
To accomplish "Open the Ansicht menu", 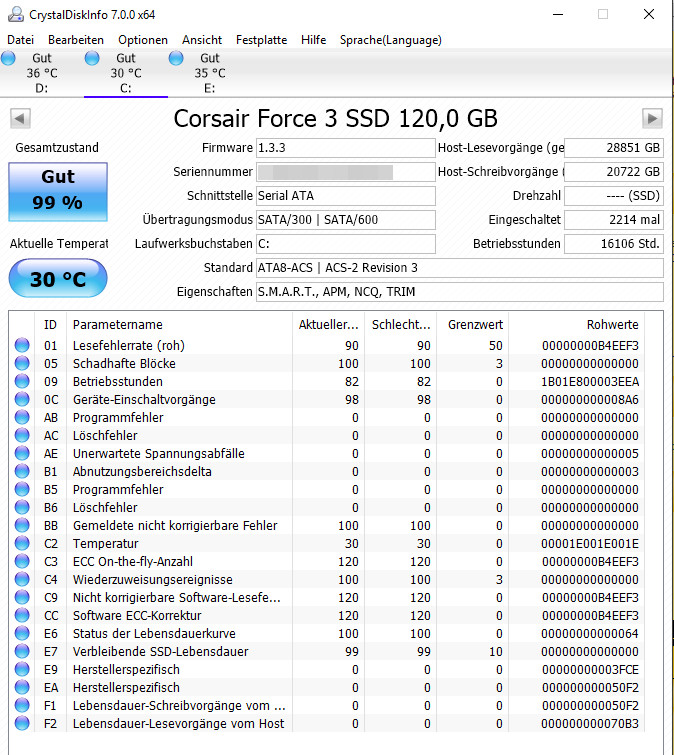I will coord(202,40).
